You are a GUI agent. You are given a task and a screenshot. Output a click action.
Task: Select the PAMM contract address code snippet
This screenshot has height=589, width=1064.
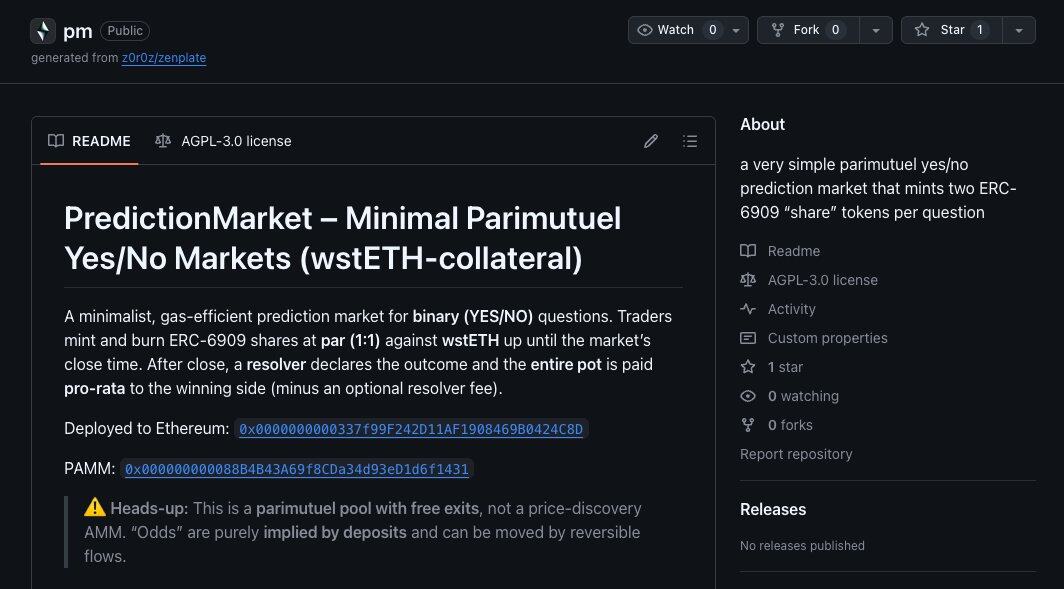297,469
